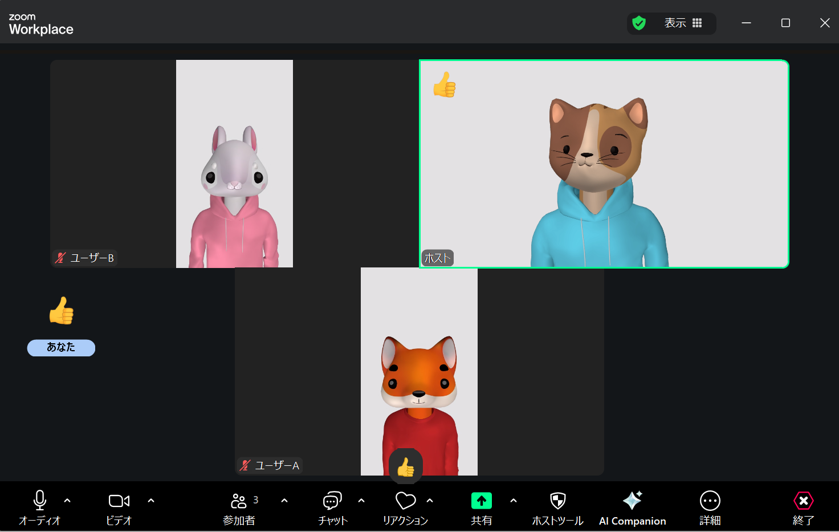Click the あなた label badge

pos(61,348)
